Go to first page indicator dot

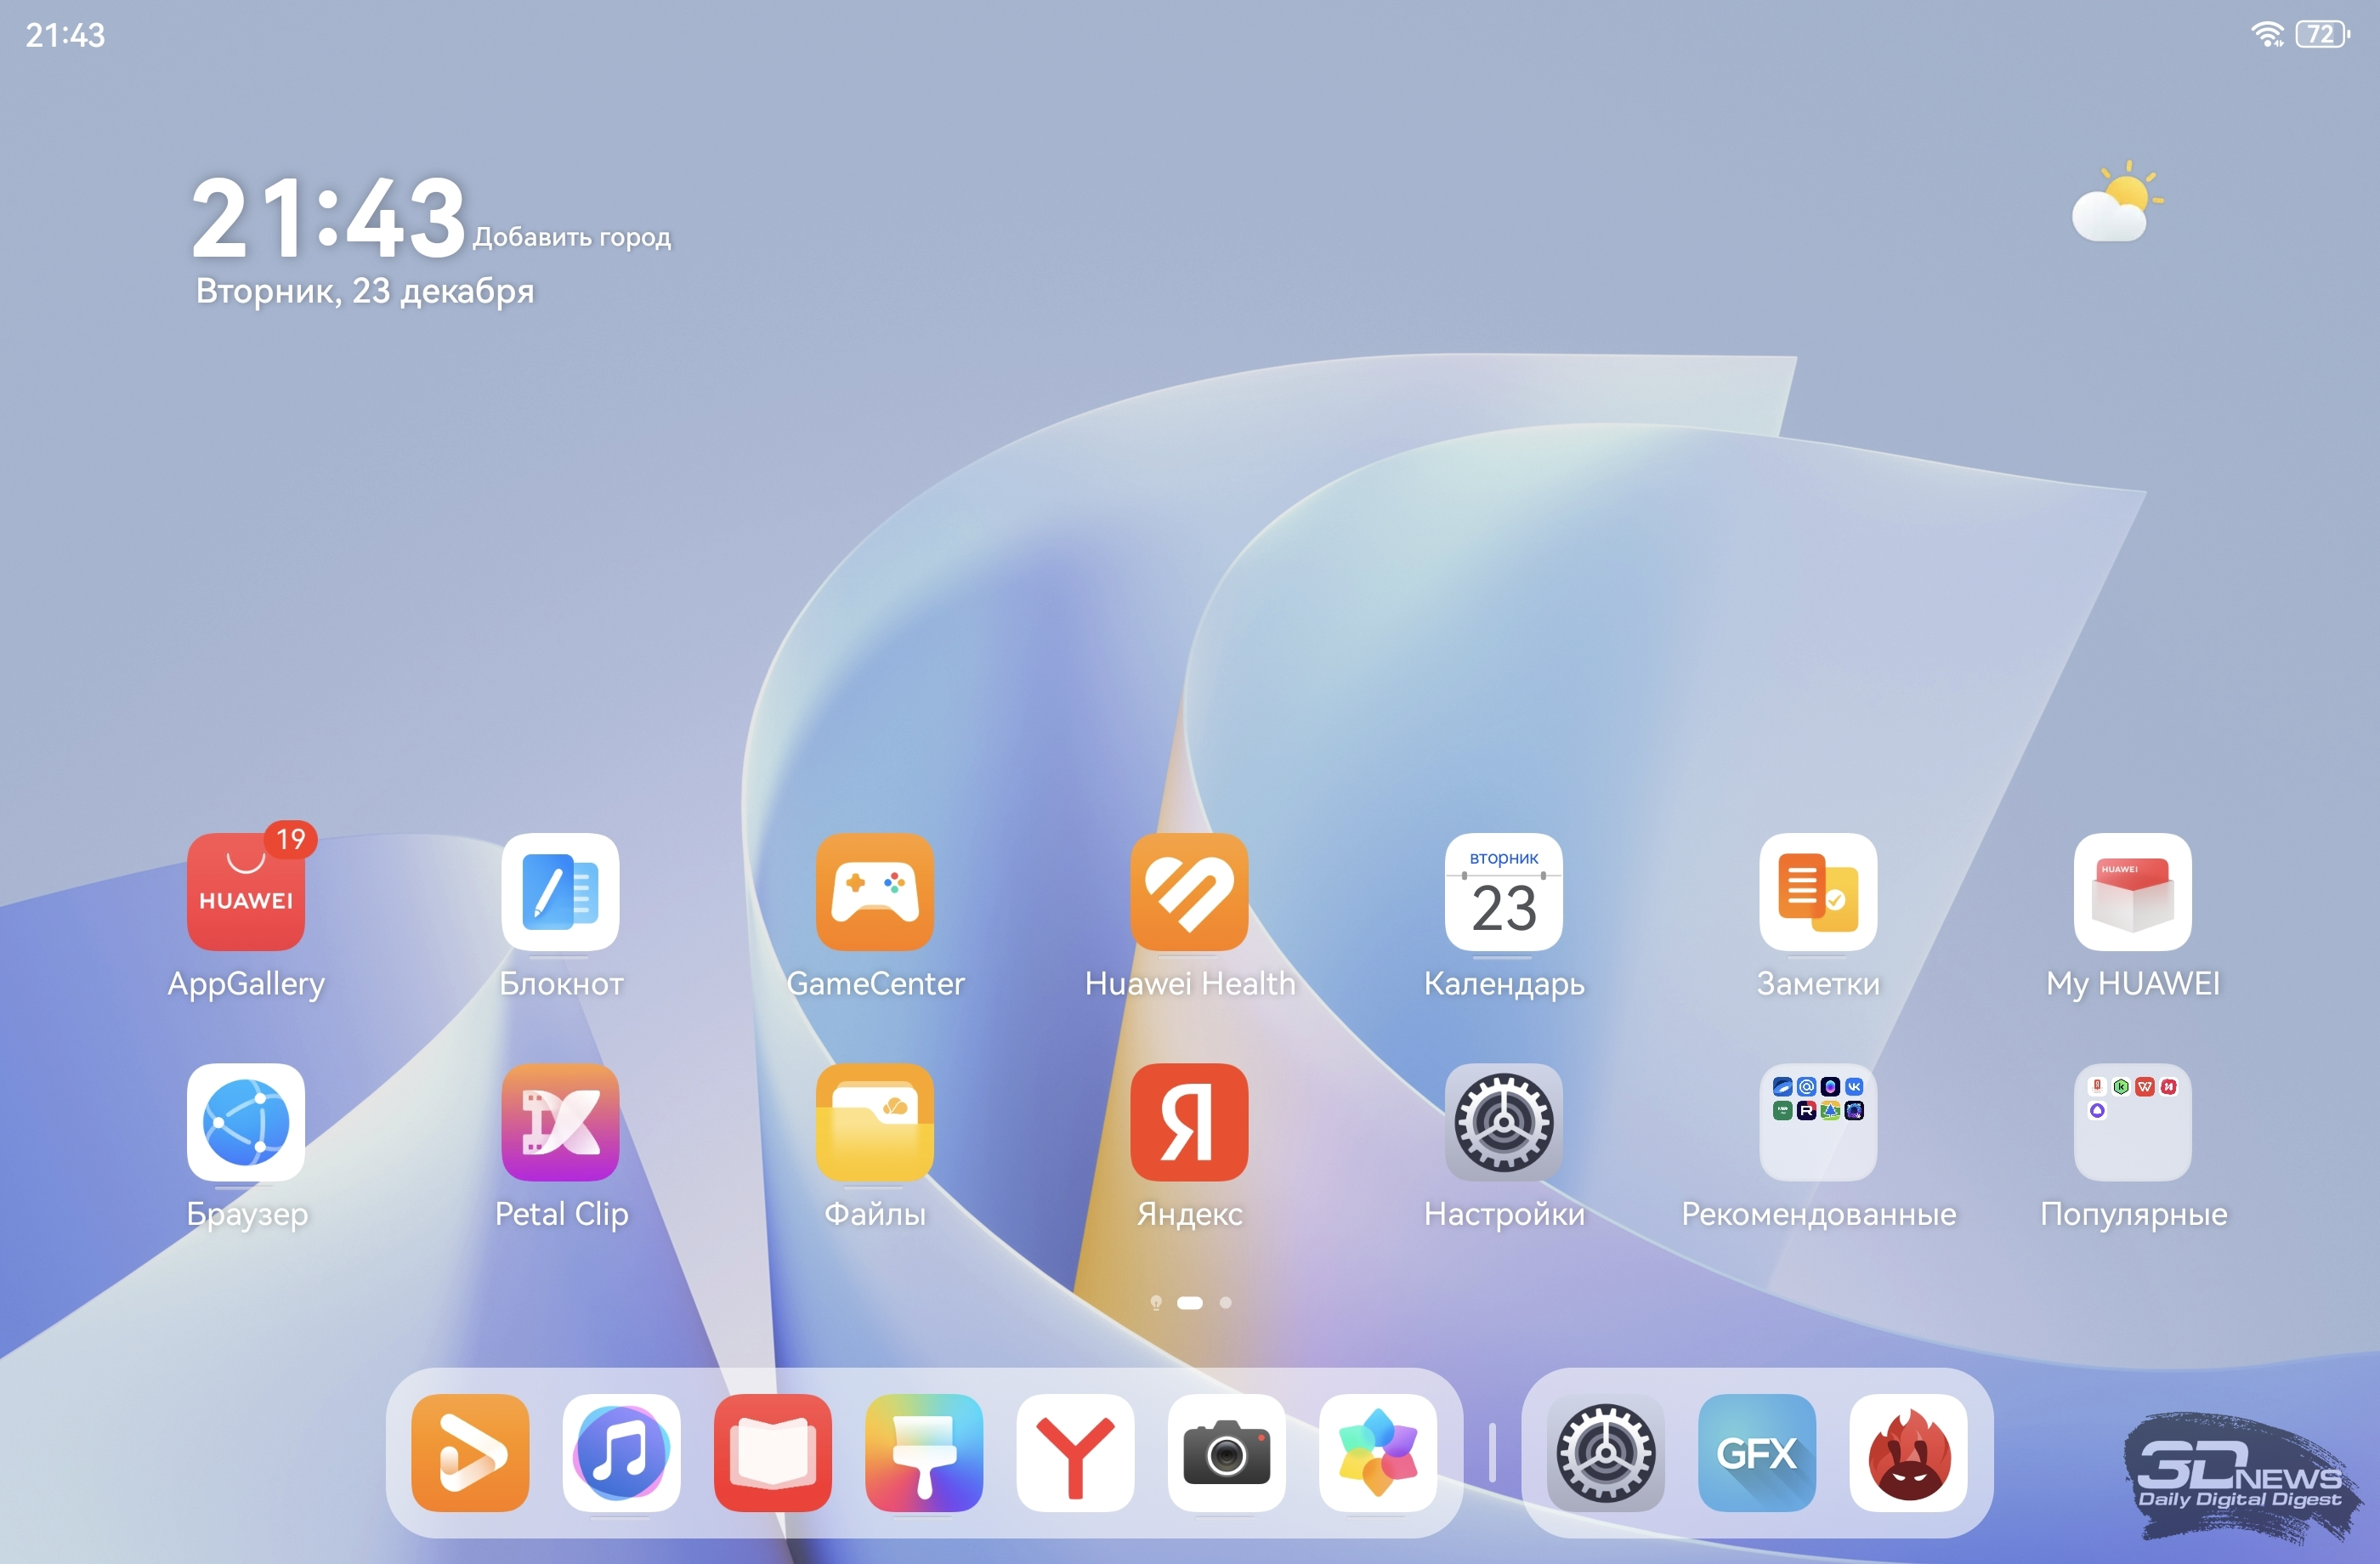(x=1155, y=1302)
